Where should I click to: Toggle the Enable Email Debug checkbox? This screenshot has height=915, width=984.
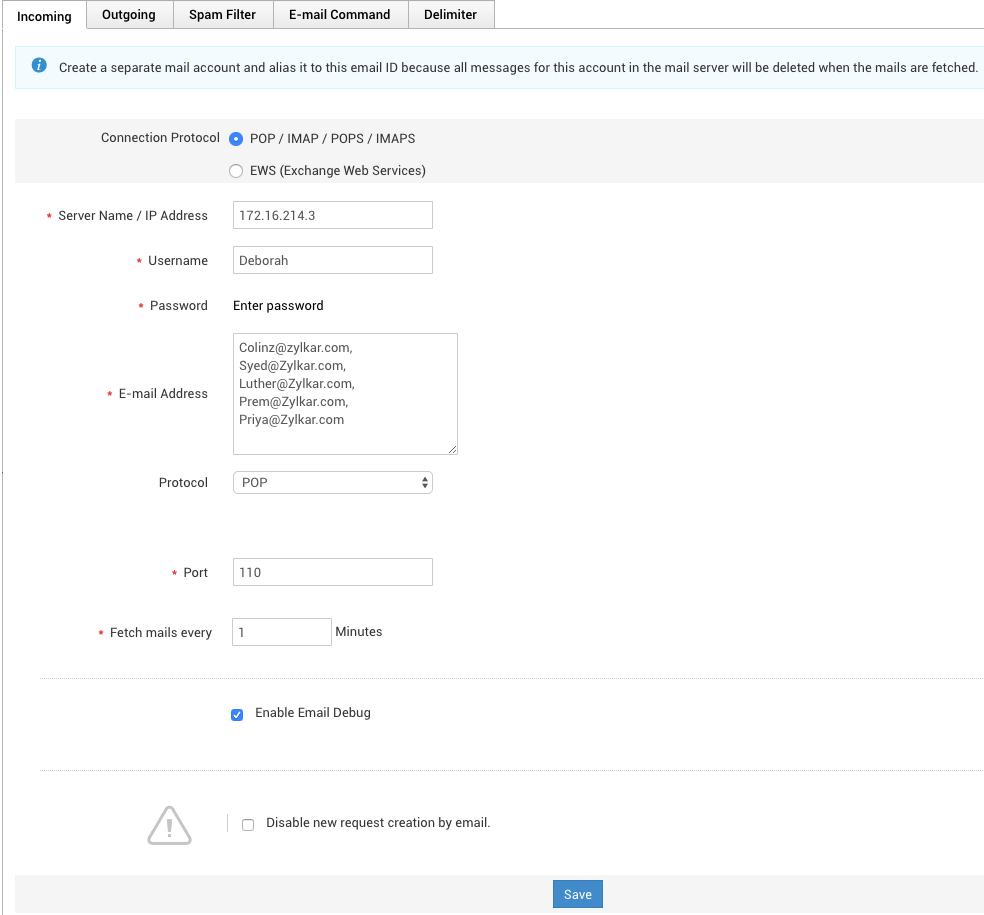(237, 715)
